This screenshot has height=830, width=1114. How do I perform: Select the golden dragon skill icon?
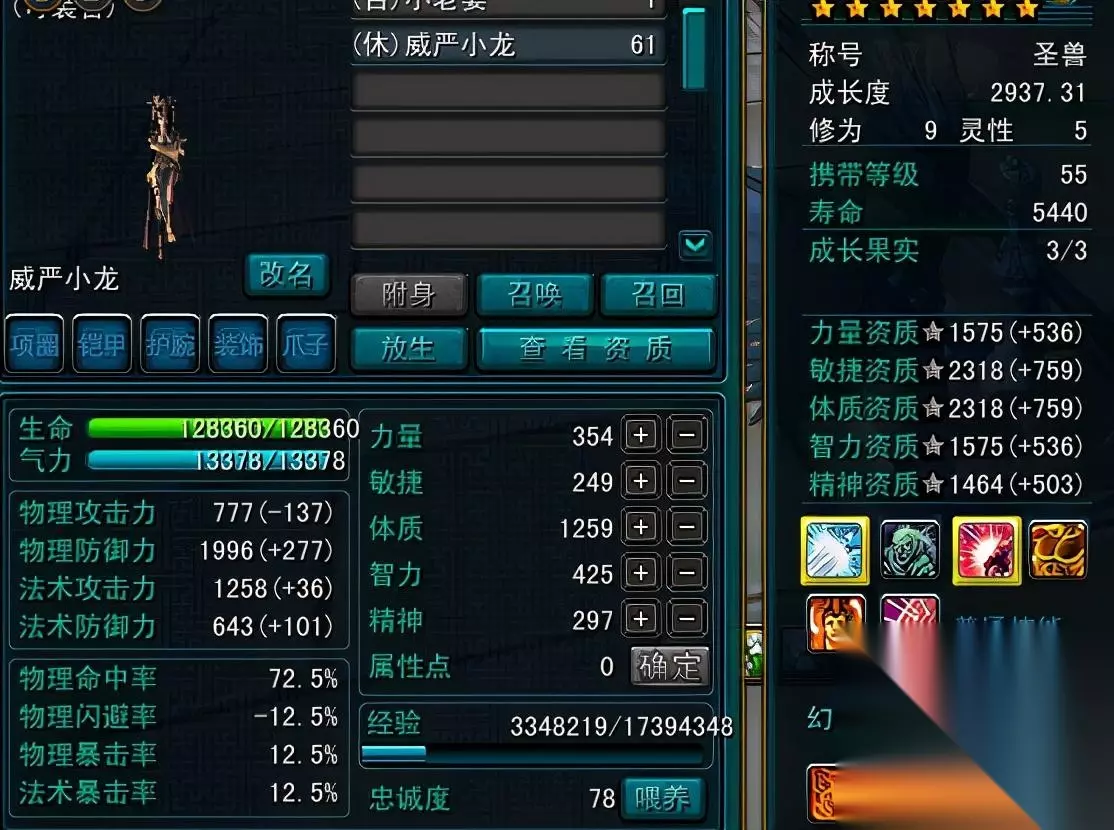pyautogui.click(x=1058, y=549)
